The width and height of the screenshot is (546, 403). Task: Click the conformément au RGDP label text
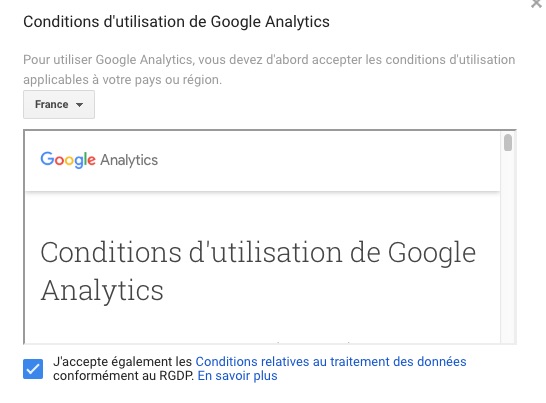tap(124, 376)
